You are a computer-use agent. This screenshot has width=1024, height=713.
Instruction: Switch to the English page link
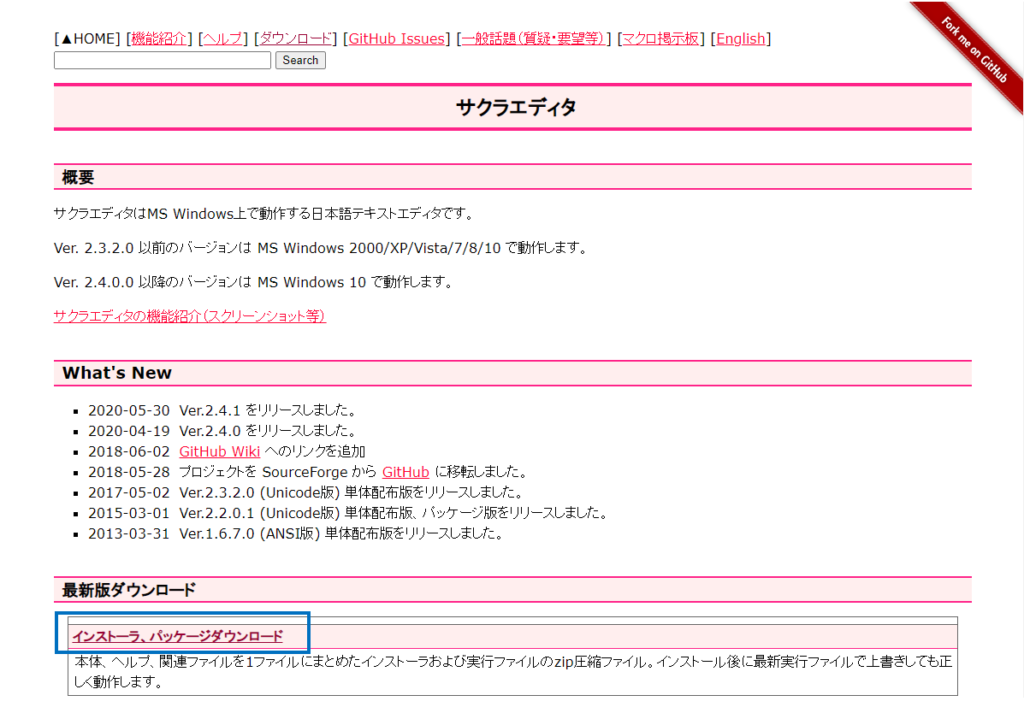pos(741,39)
